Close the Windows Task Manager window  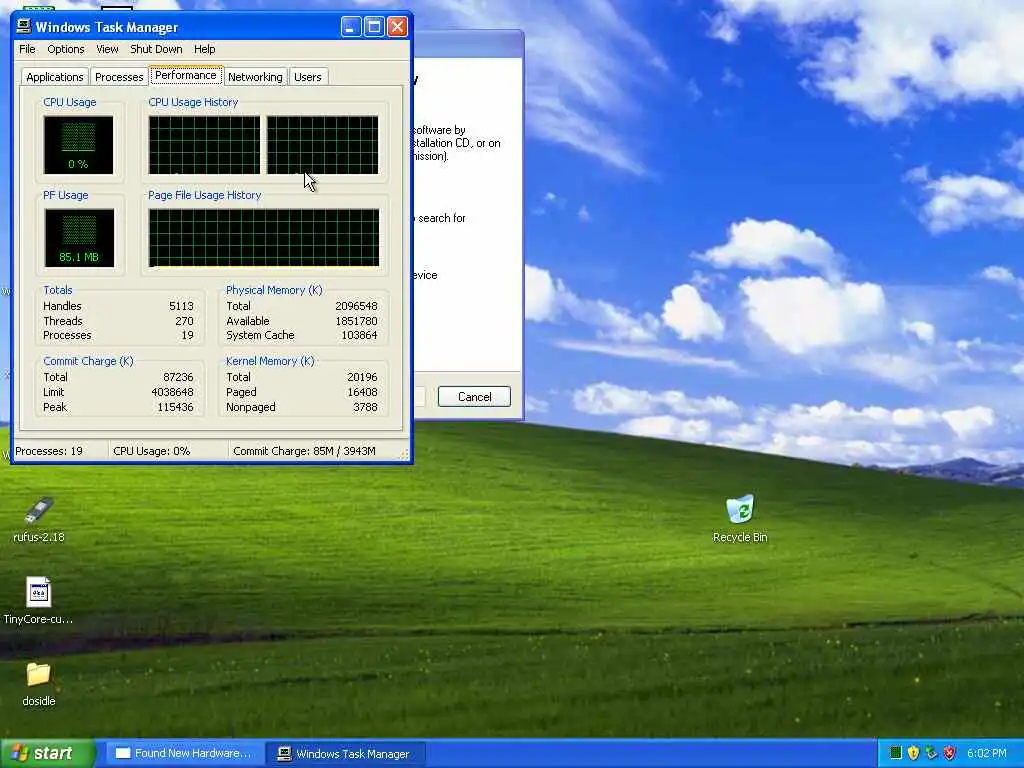397,27
